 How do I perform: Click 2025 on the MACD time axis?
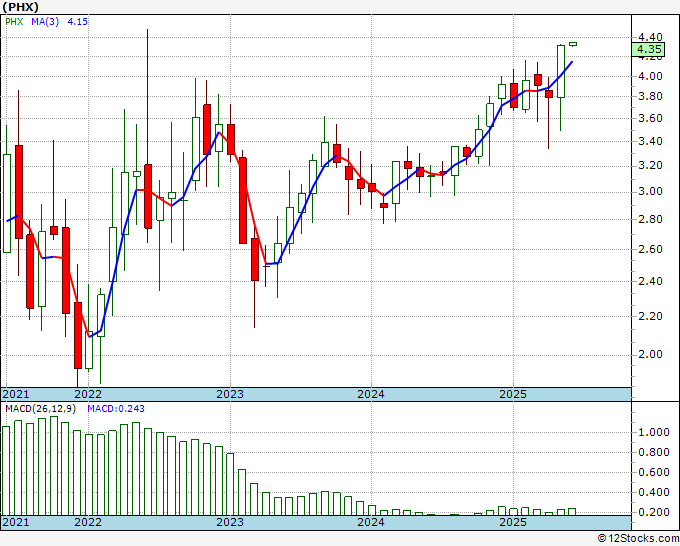click(513, 522)
